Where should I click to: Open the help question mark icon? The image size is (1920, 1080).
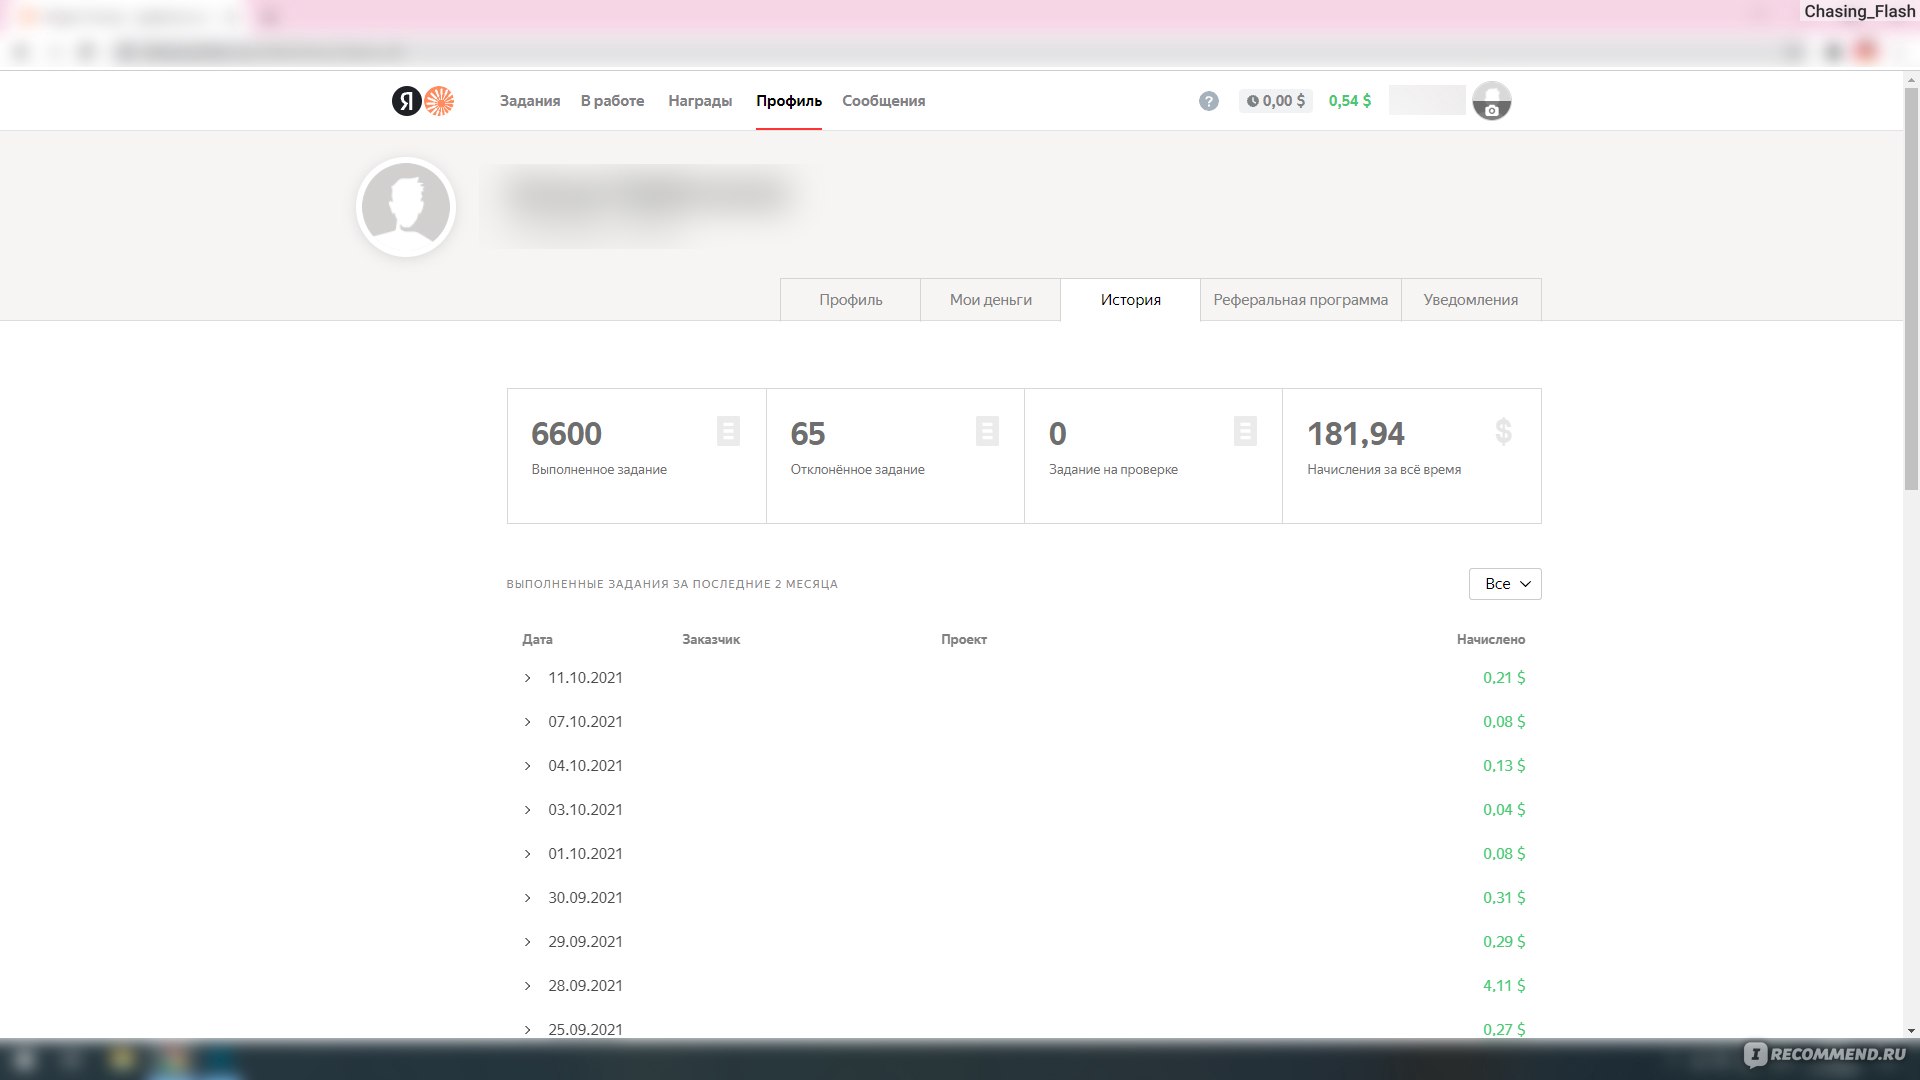[1209, 101]
